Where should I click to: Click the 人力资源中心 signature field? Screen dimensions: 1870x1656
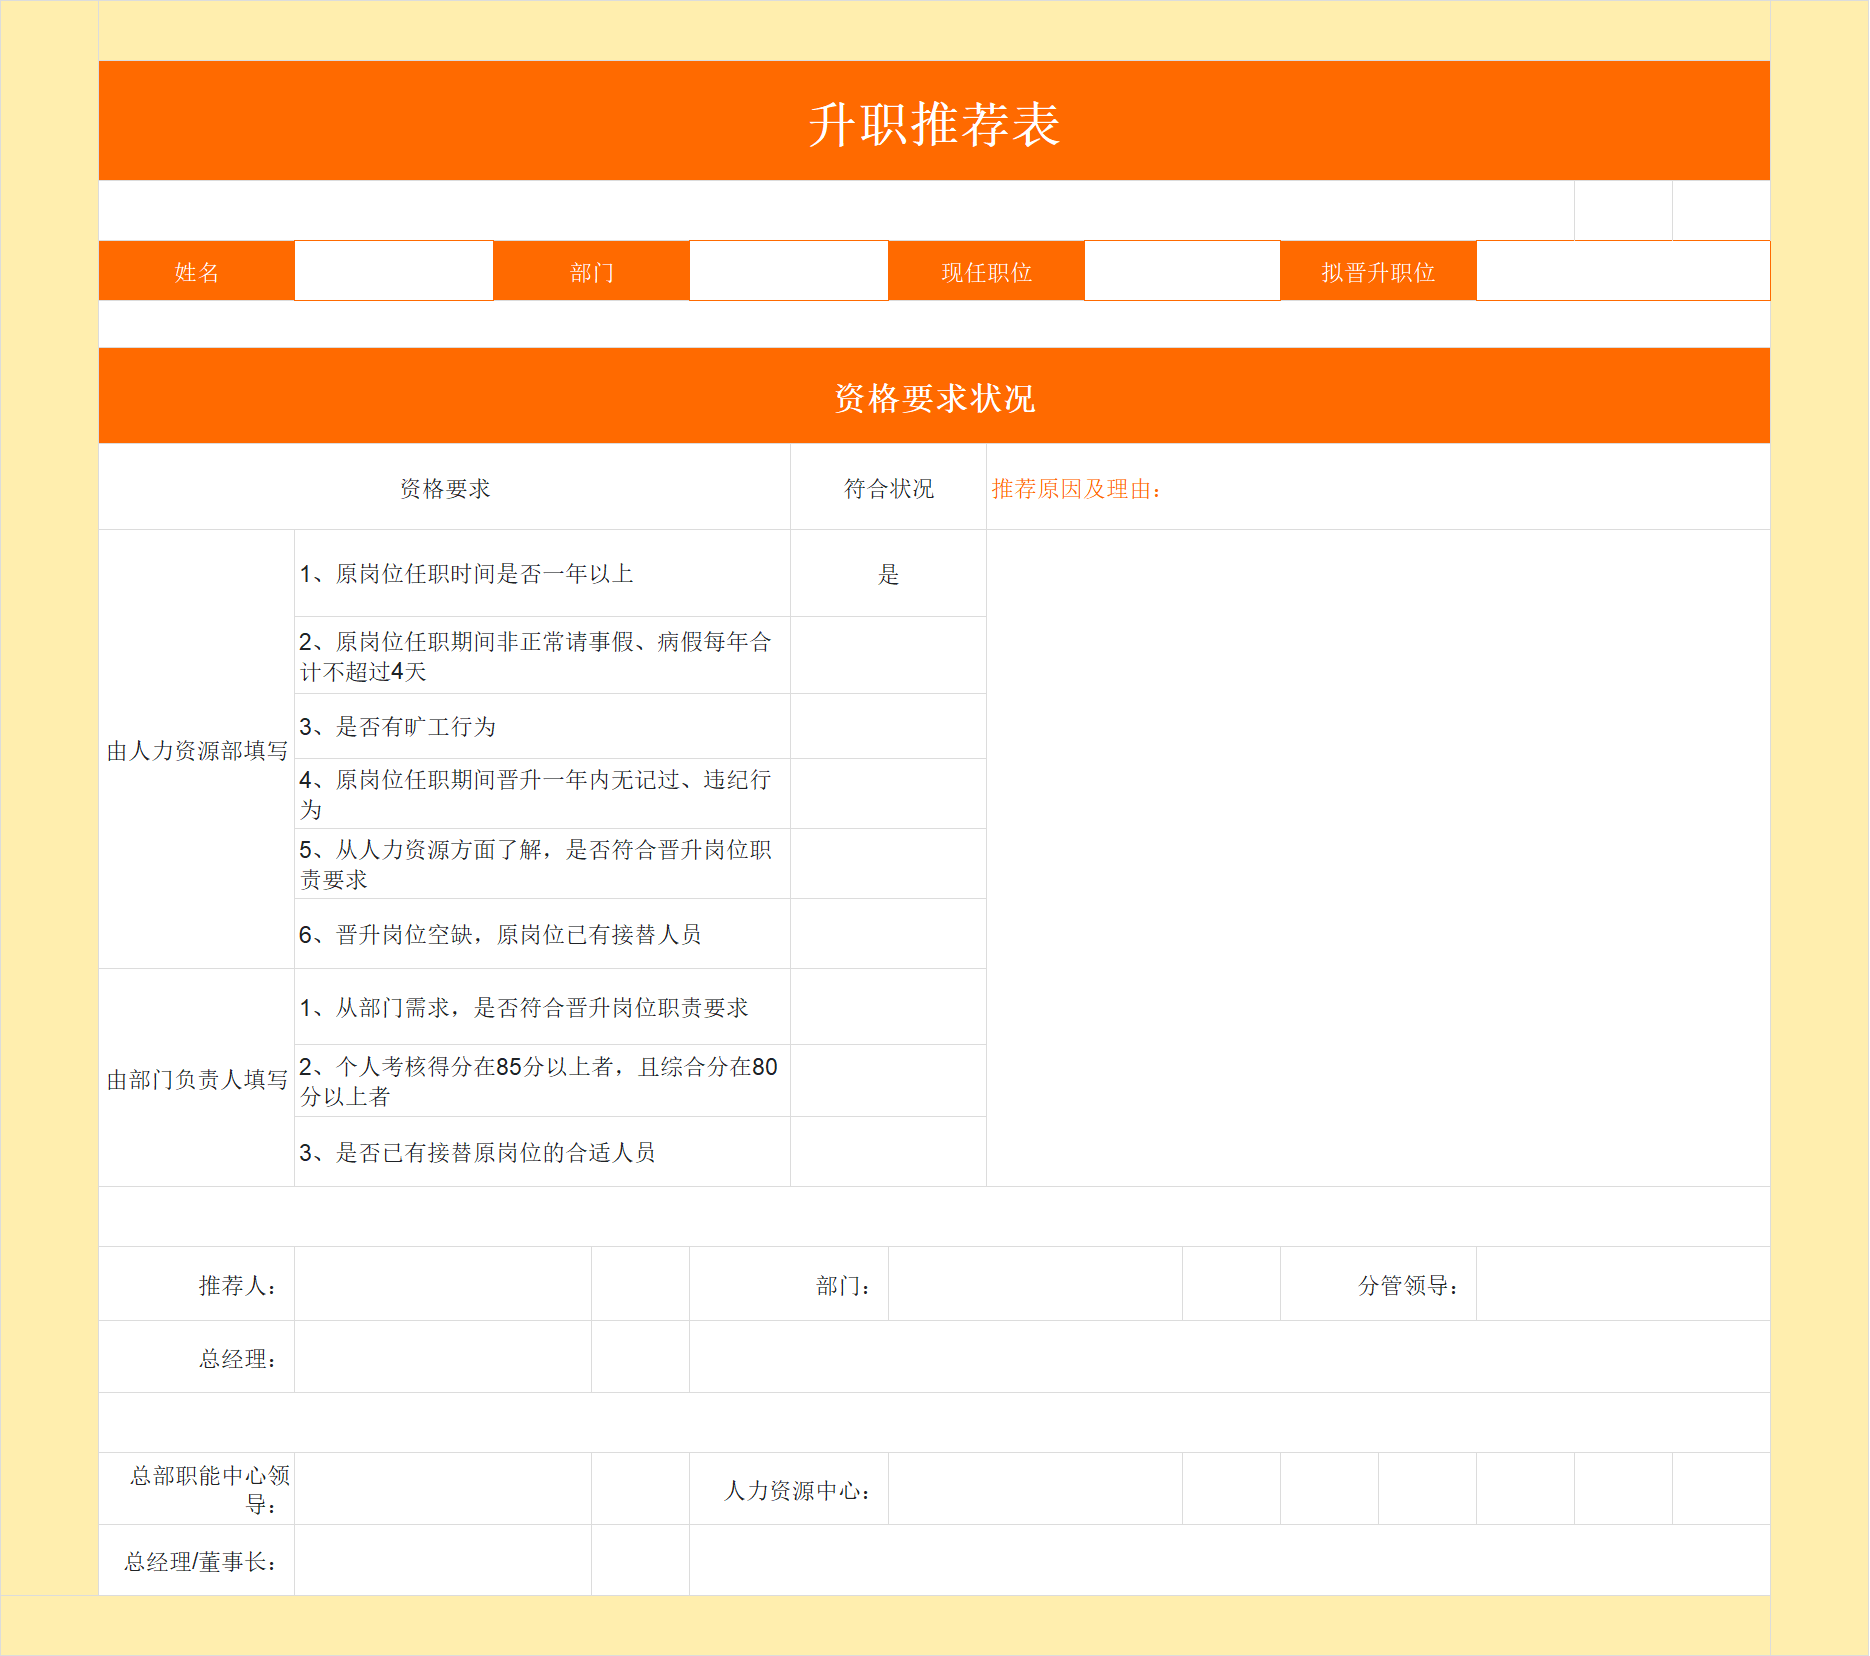pyautogui.click(x=1035, y=1489)
